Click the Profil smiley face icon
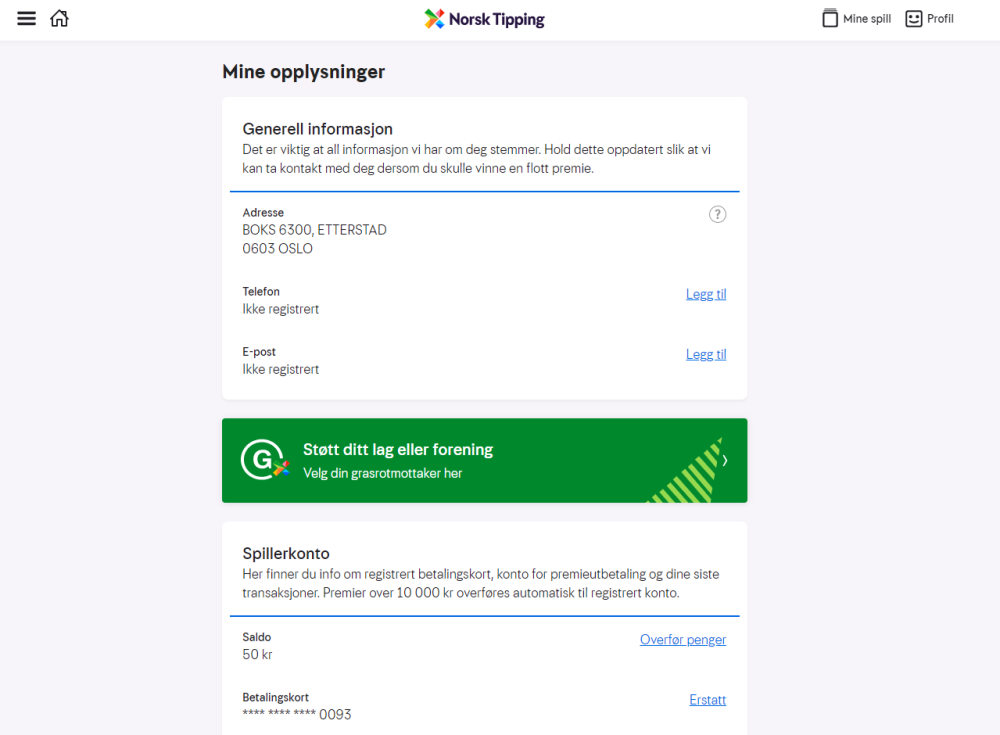 (914, 19)
